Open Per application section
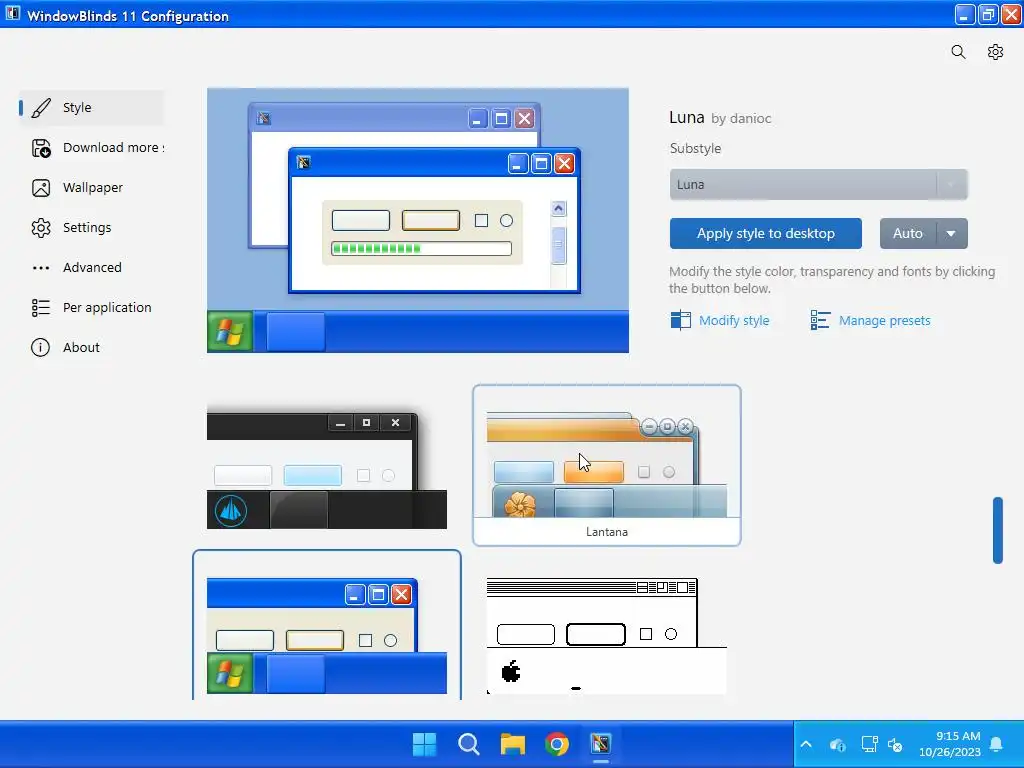Screen dimensions: 1024x768 pyautogui.click(x=91, y=308)
